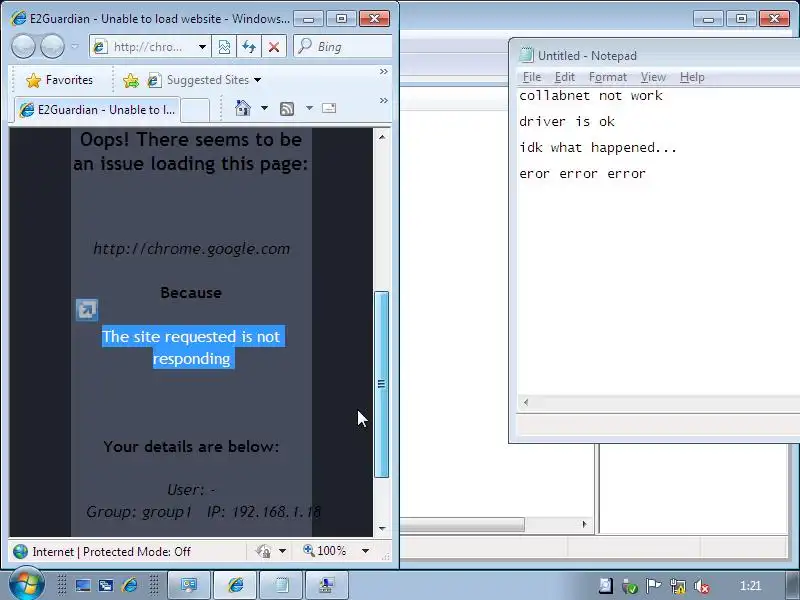Open a new blank tab

pos(195,110)
